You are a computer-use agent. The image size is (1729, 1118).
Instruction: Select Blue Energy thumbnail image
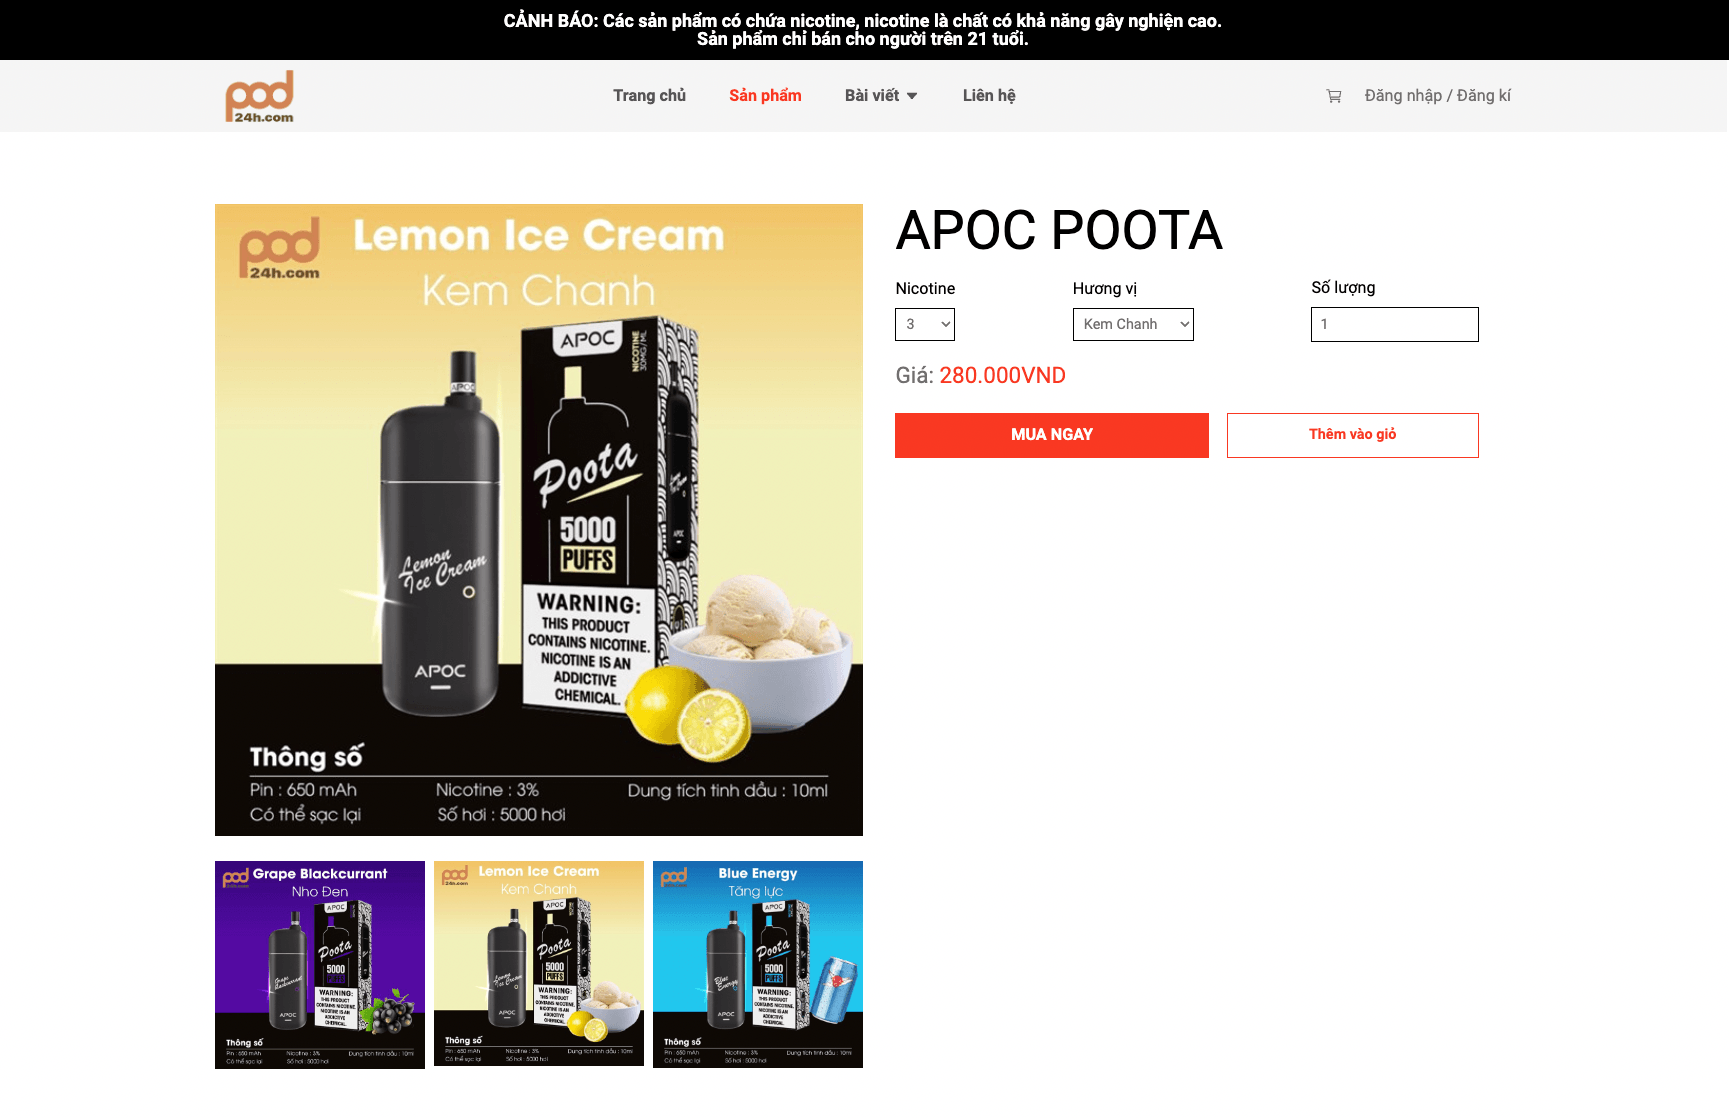pos(758,965)
